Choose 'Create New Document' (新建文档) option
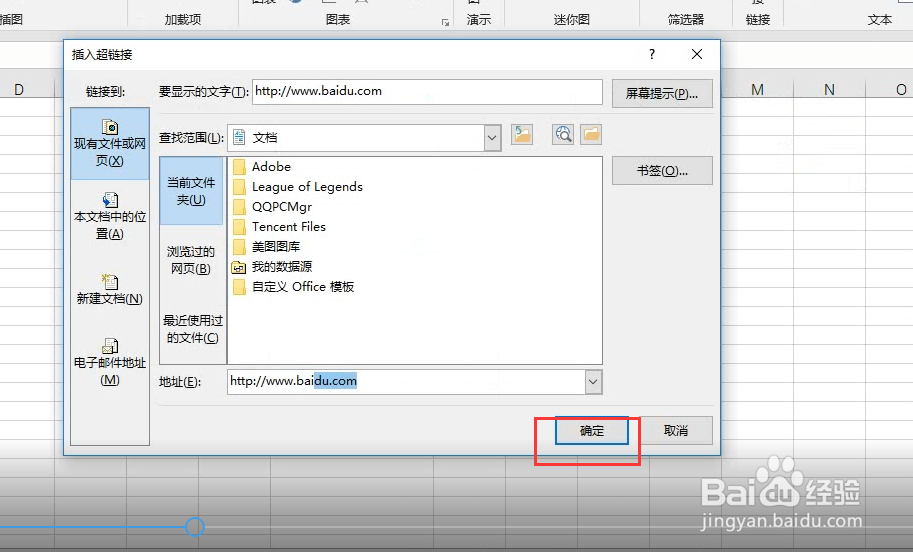 coord(109,290)
